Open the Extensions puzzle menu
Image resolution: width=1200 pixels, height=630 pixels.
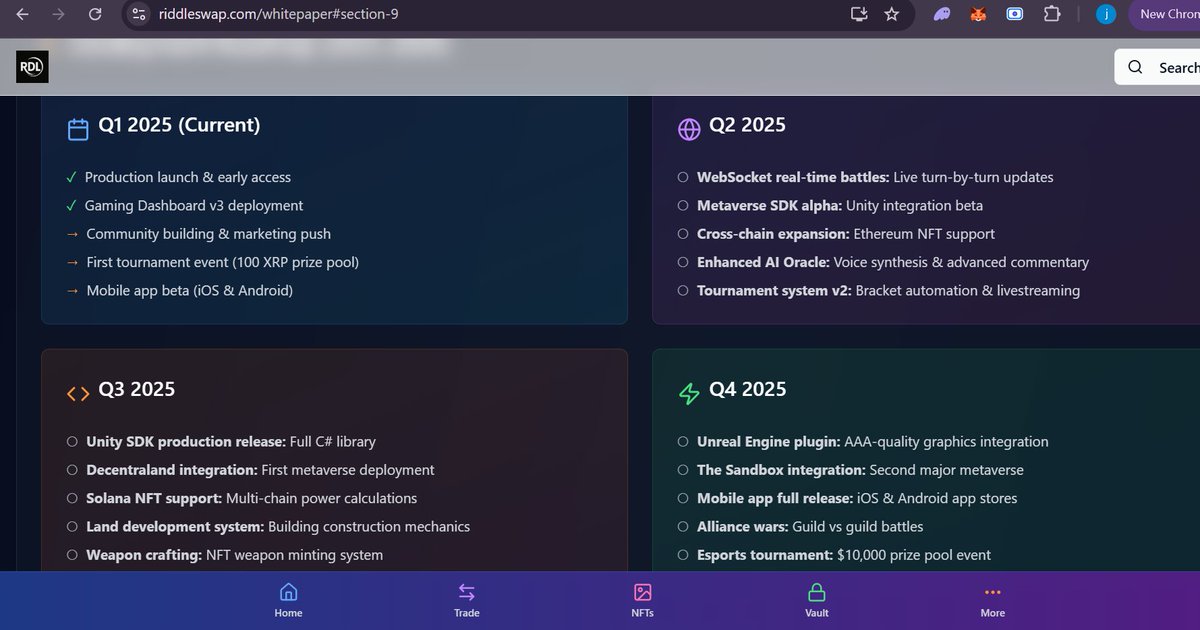coord(1051,14)
